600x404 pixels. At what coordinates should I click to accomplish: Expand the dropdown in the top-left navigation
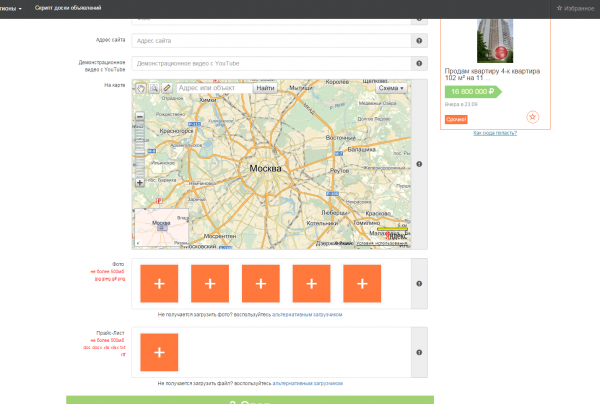click(12, 8)
